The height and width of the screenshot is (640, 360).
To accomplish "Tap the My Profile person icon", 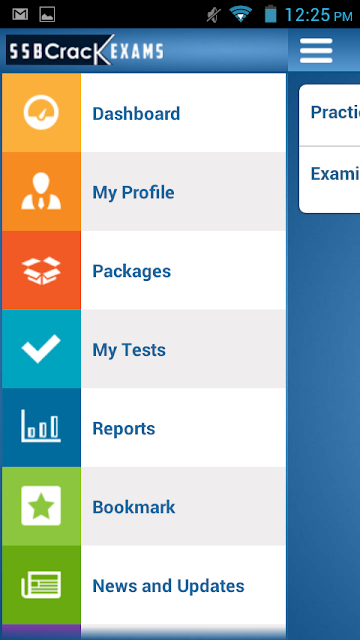I will coord(41,191).
